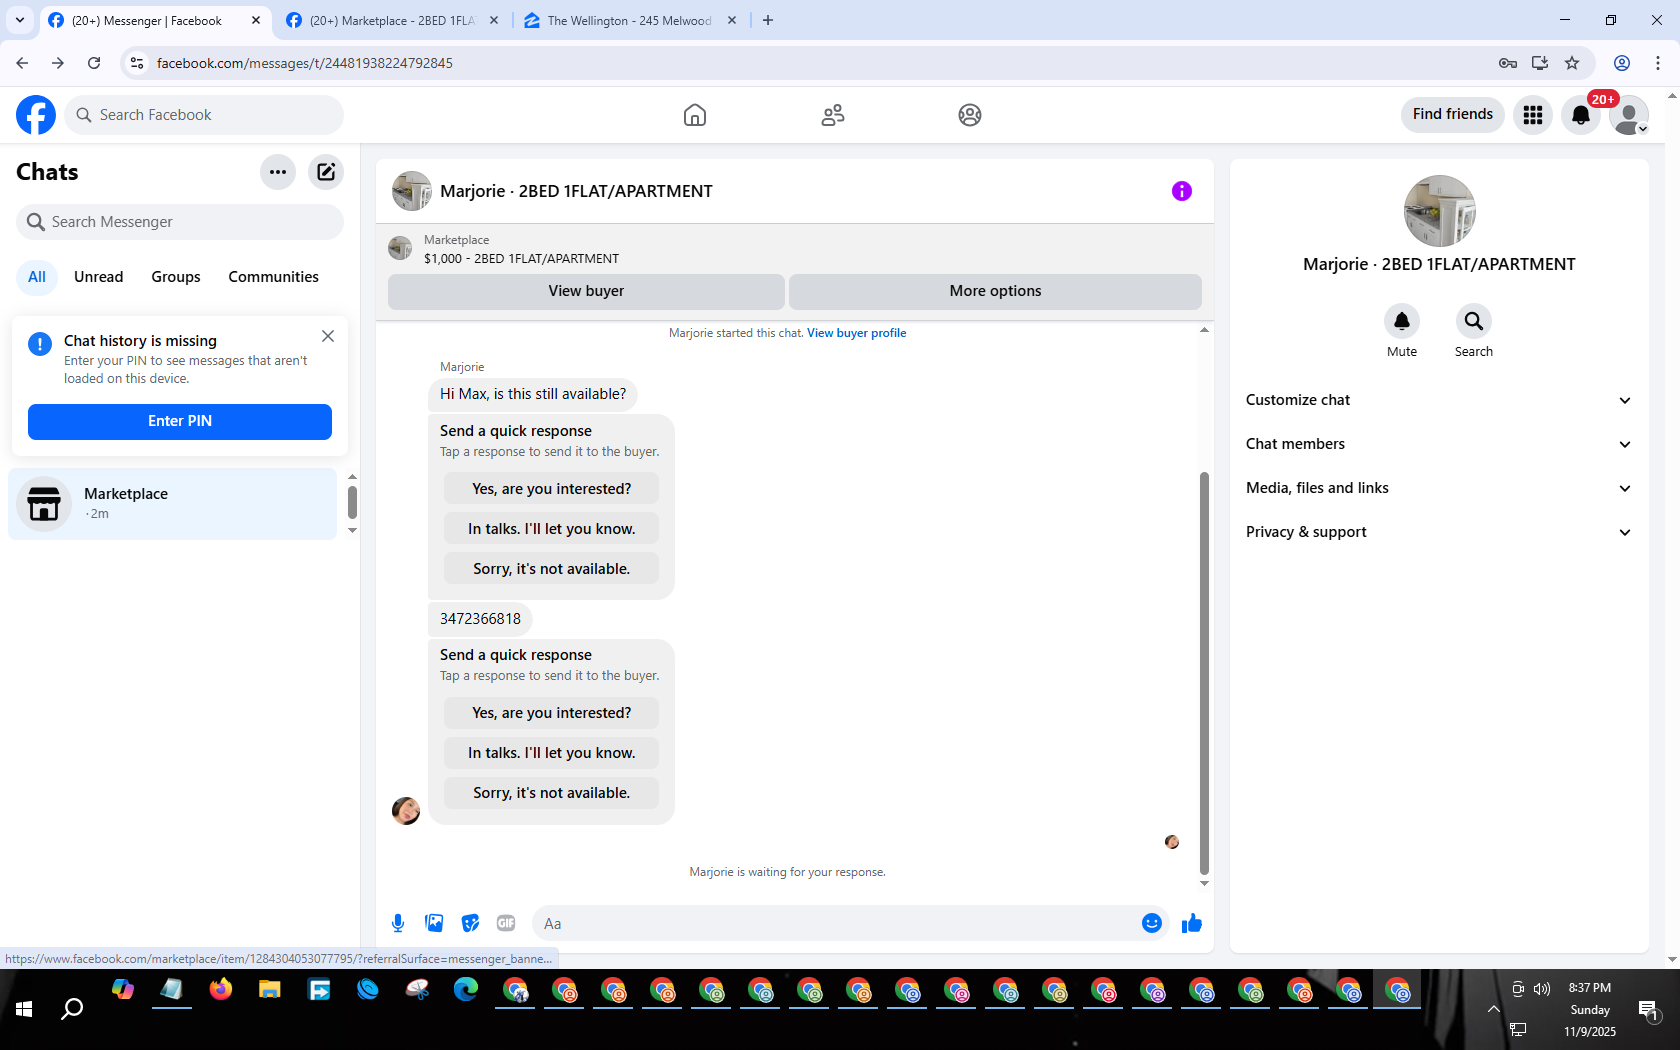Open the Friends icon in top navigation
Screen dimensions: 1680x1050
(833, 115)
